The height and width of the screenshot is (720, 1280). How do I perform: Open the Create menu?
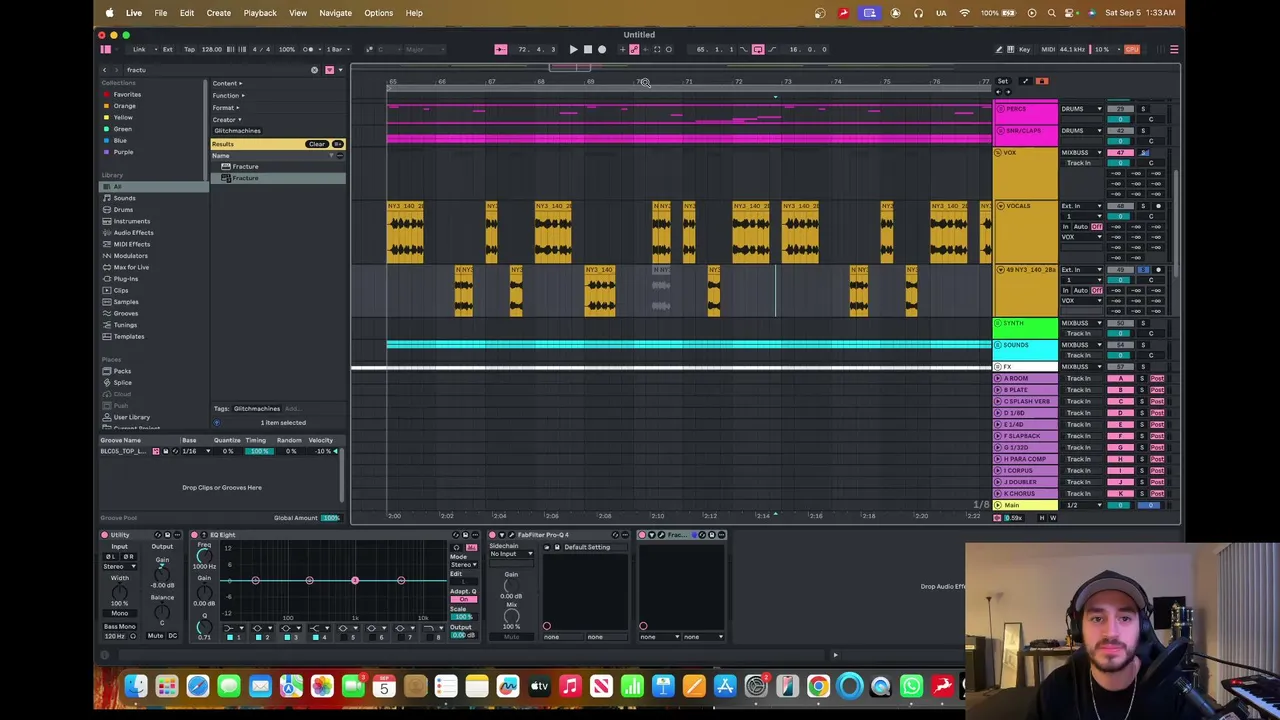218,13
